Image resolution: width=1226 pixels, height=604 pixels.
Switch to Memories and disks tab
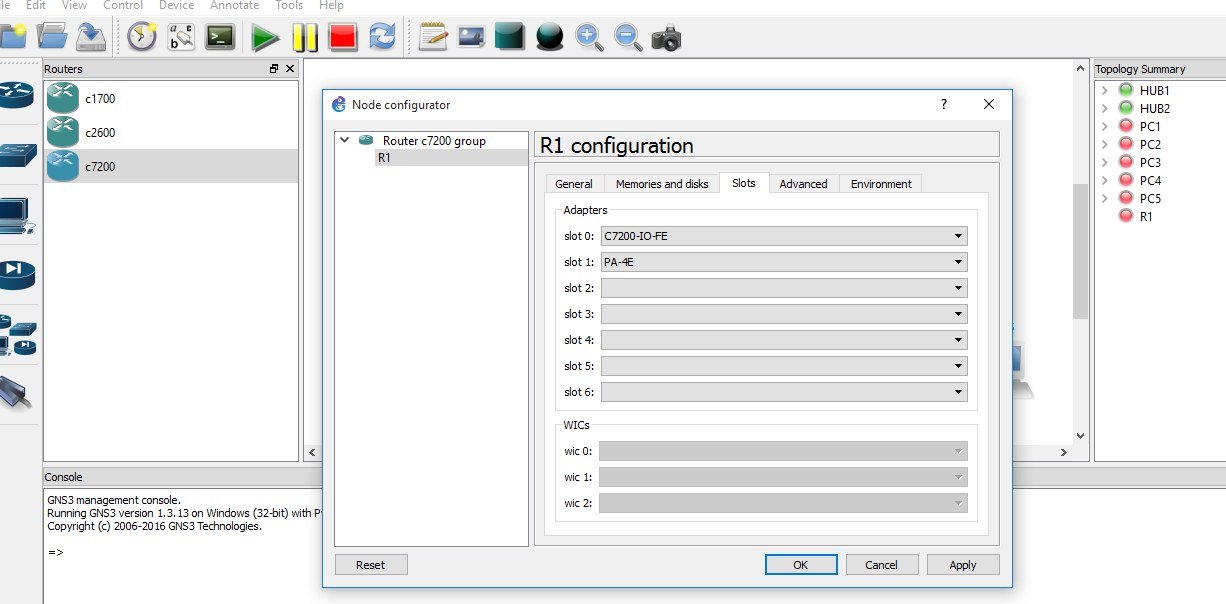[x=662, y=184]
